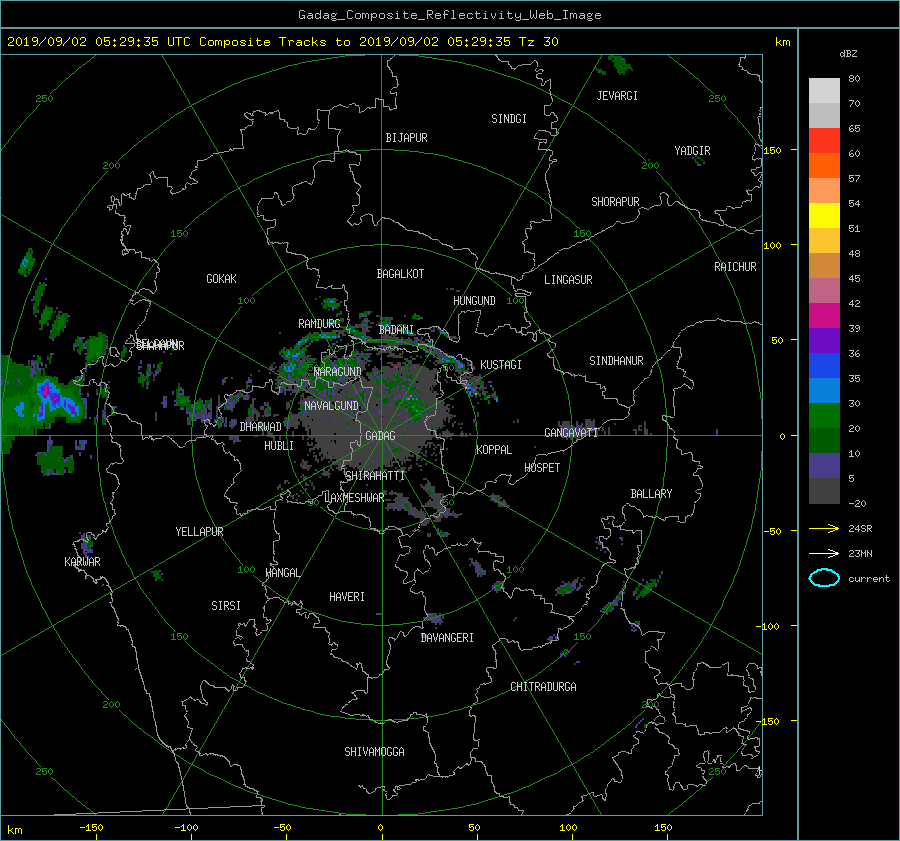Image resolution: width=900 pixels, height=841 pixels.
Task: Click the 35 dBZ blue legend swatch
Action: 824,366
